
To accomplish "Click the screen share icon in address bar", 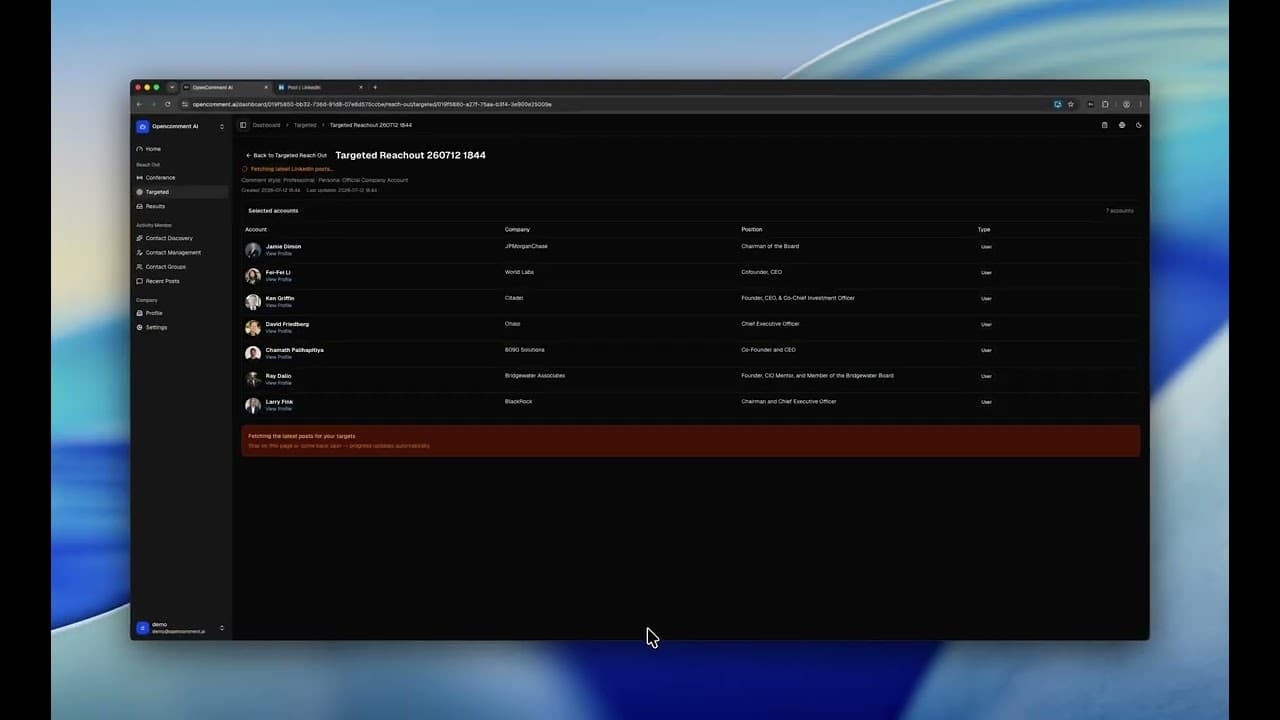I will [1057, 104].
